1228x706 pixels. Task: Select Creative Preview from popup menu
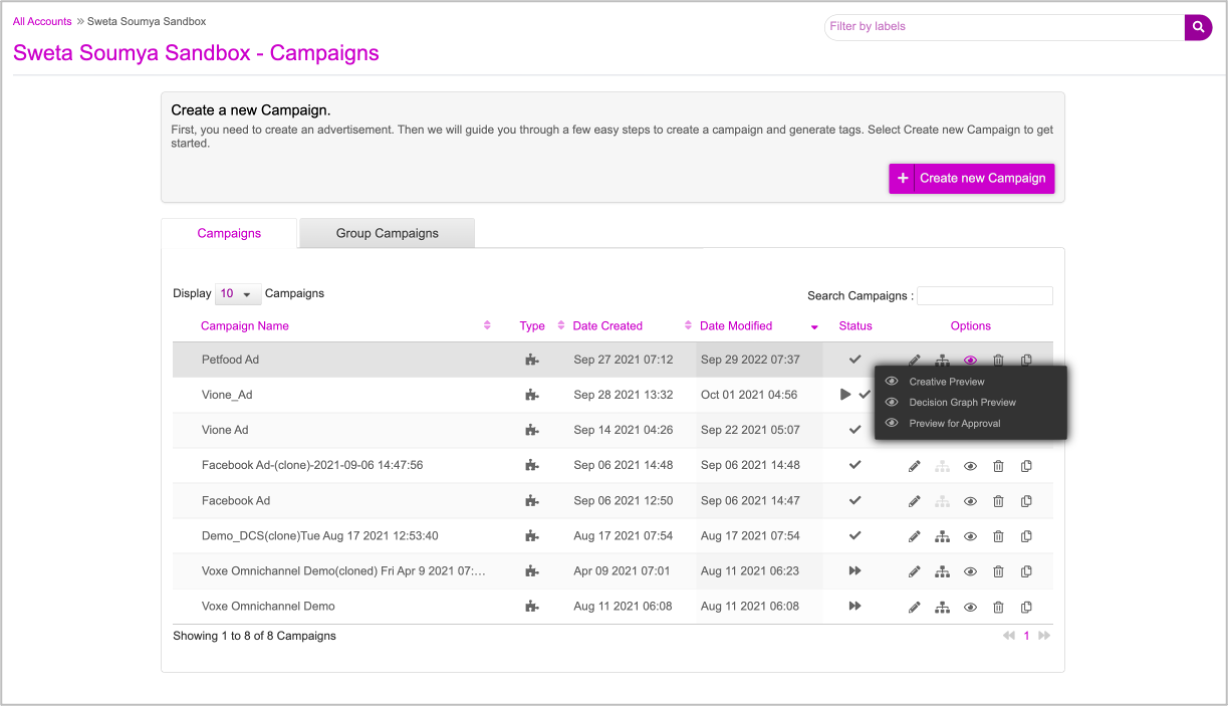(946, 382)
